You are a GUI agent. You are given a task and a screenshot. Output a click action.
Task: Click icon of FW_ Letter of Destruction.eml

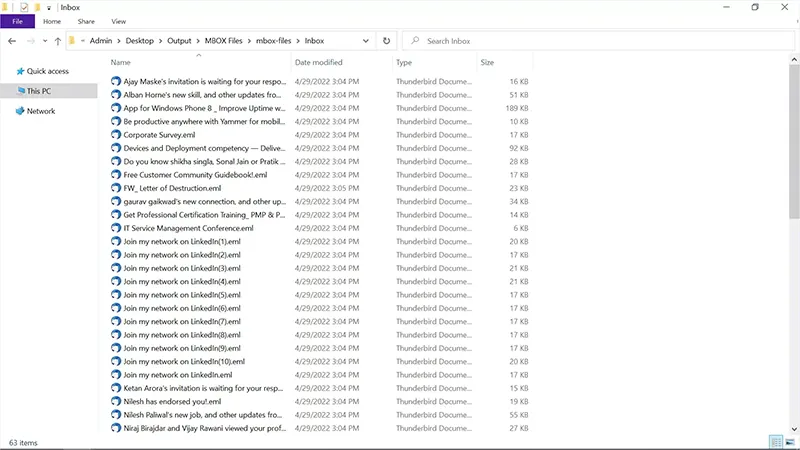[x=116, y=188]
